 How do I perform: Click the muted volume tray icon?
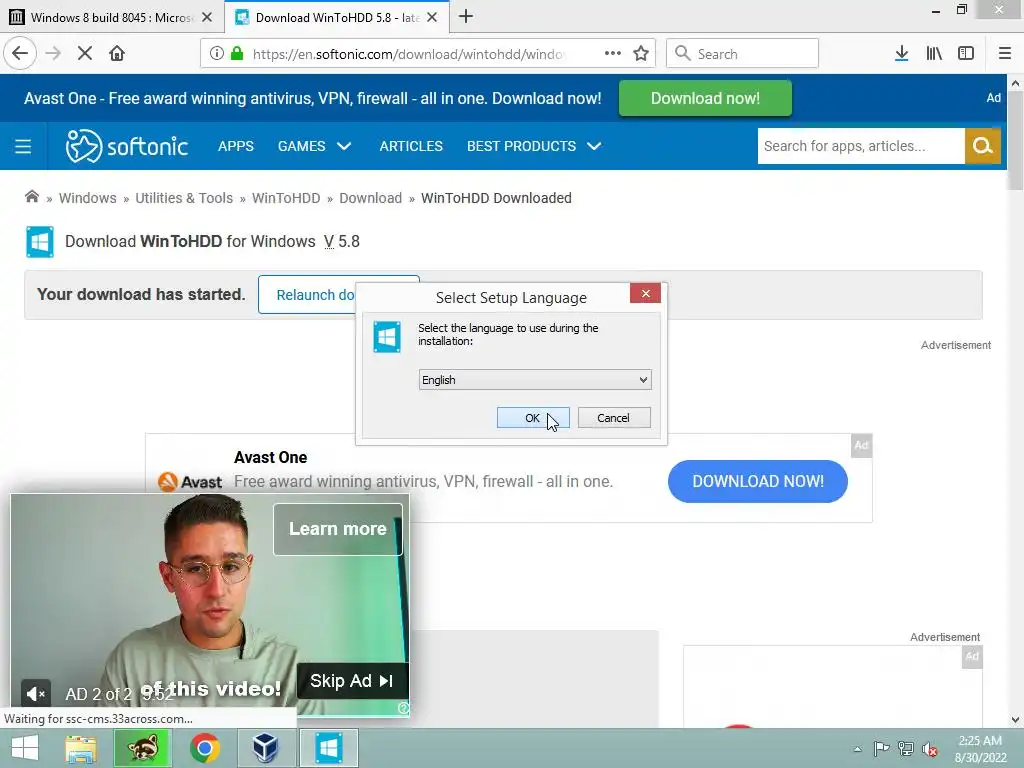[929, 748]
